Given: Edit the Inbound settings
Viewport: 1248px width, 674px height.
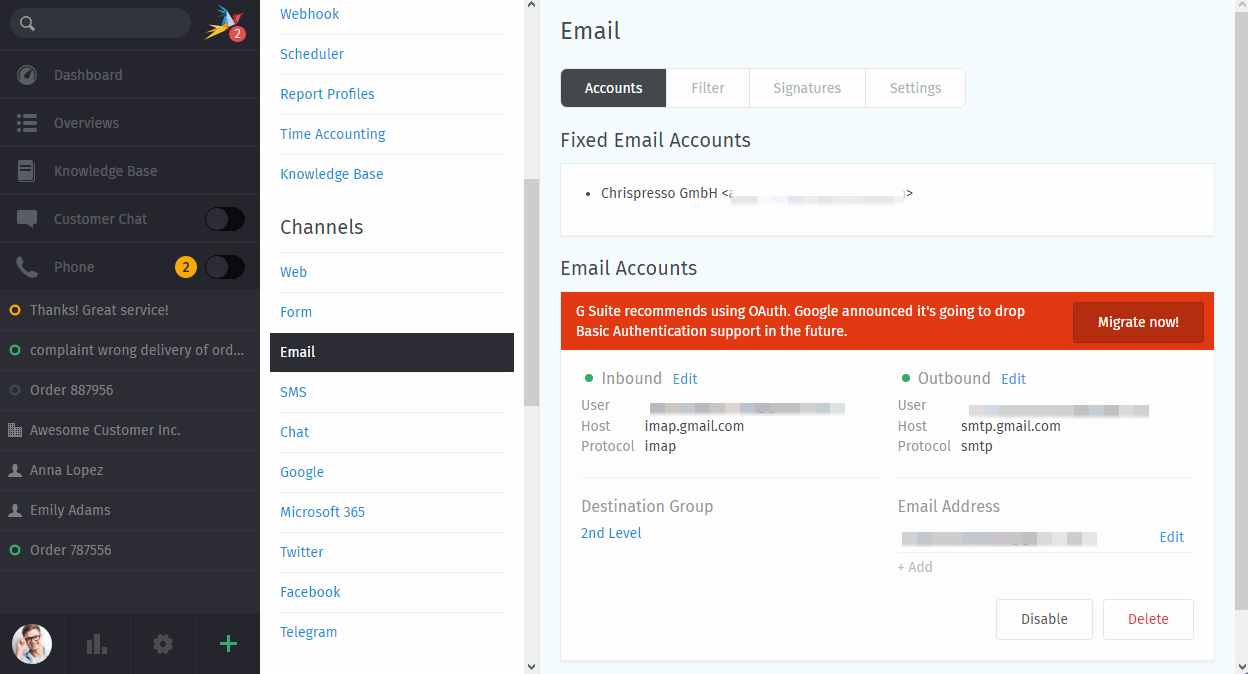Looking at the screenshot, I should click(685, 379).
